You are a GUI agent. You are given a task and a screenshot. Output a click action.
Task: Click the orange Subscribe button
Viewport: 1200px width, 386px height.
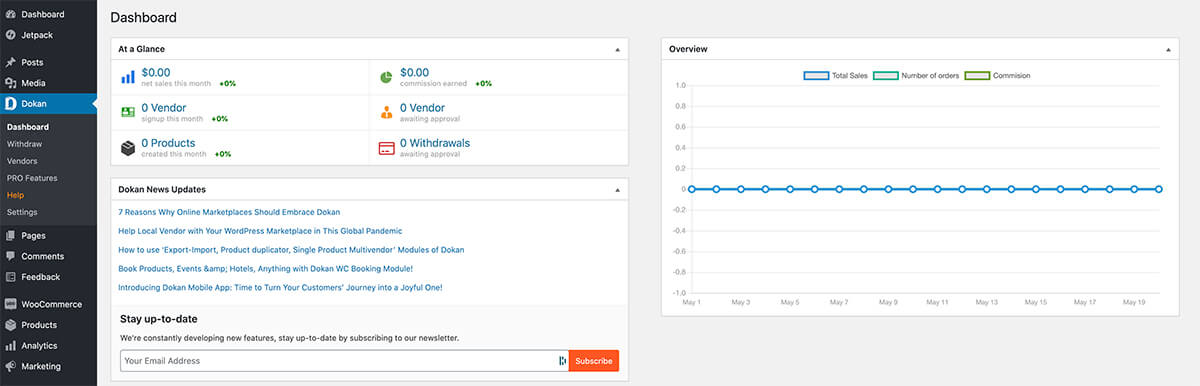point(594,361)
